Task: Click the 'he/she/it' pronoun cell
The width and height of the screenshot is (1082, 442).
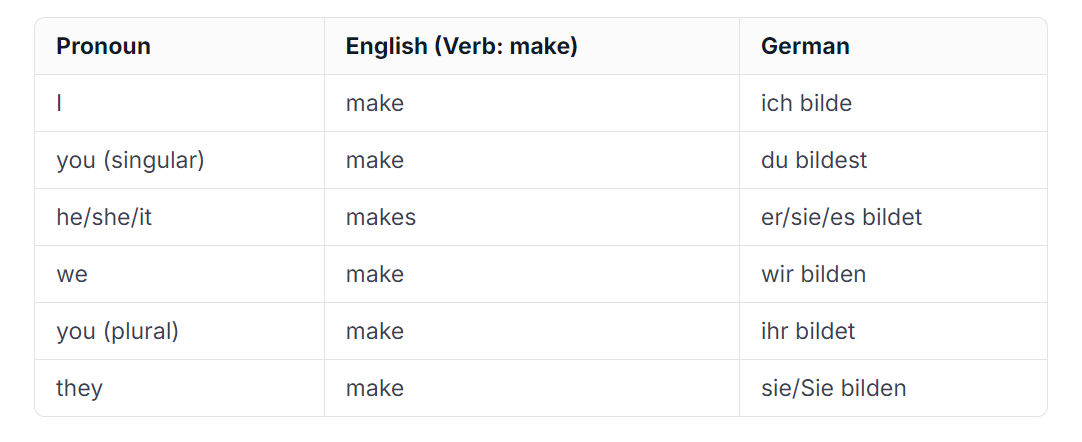Action: (x=104, y=217)
